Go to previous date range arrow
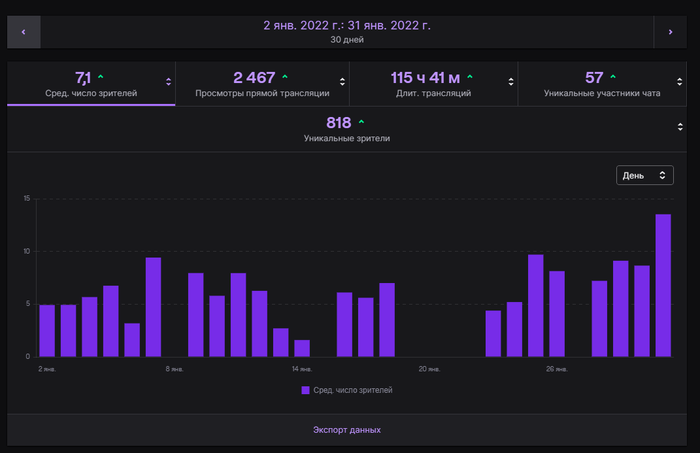The width and height of the screenshot is (700, 453). coord(24,32)
